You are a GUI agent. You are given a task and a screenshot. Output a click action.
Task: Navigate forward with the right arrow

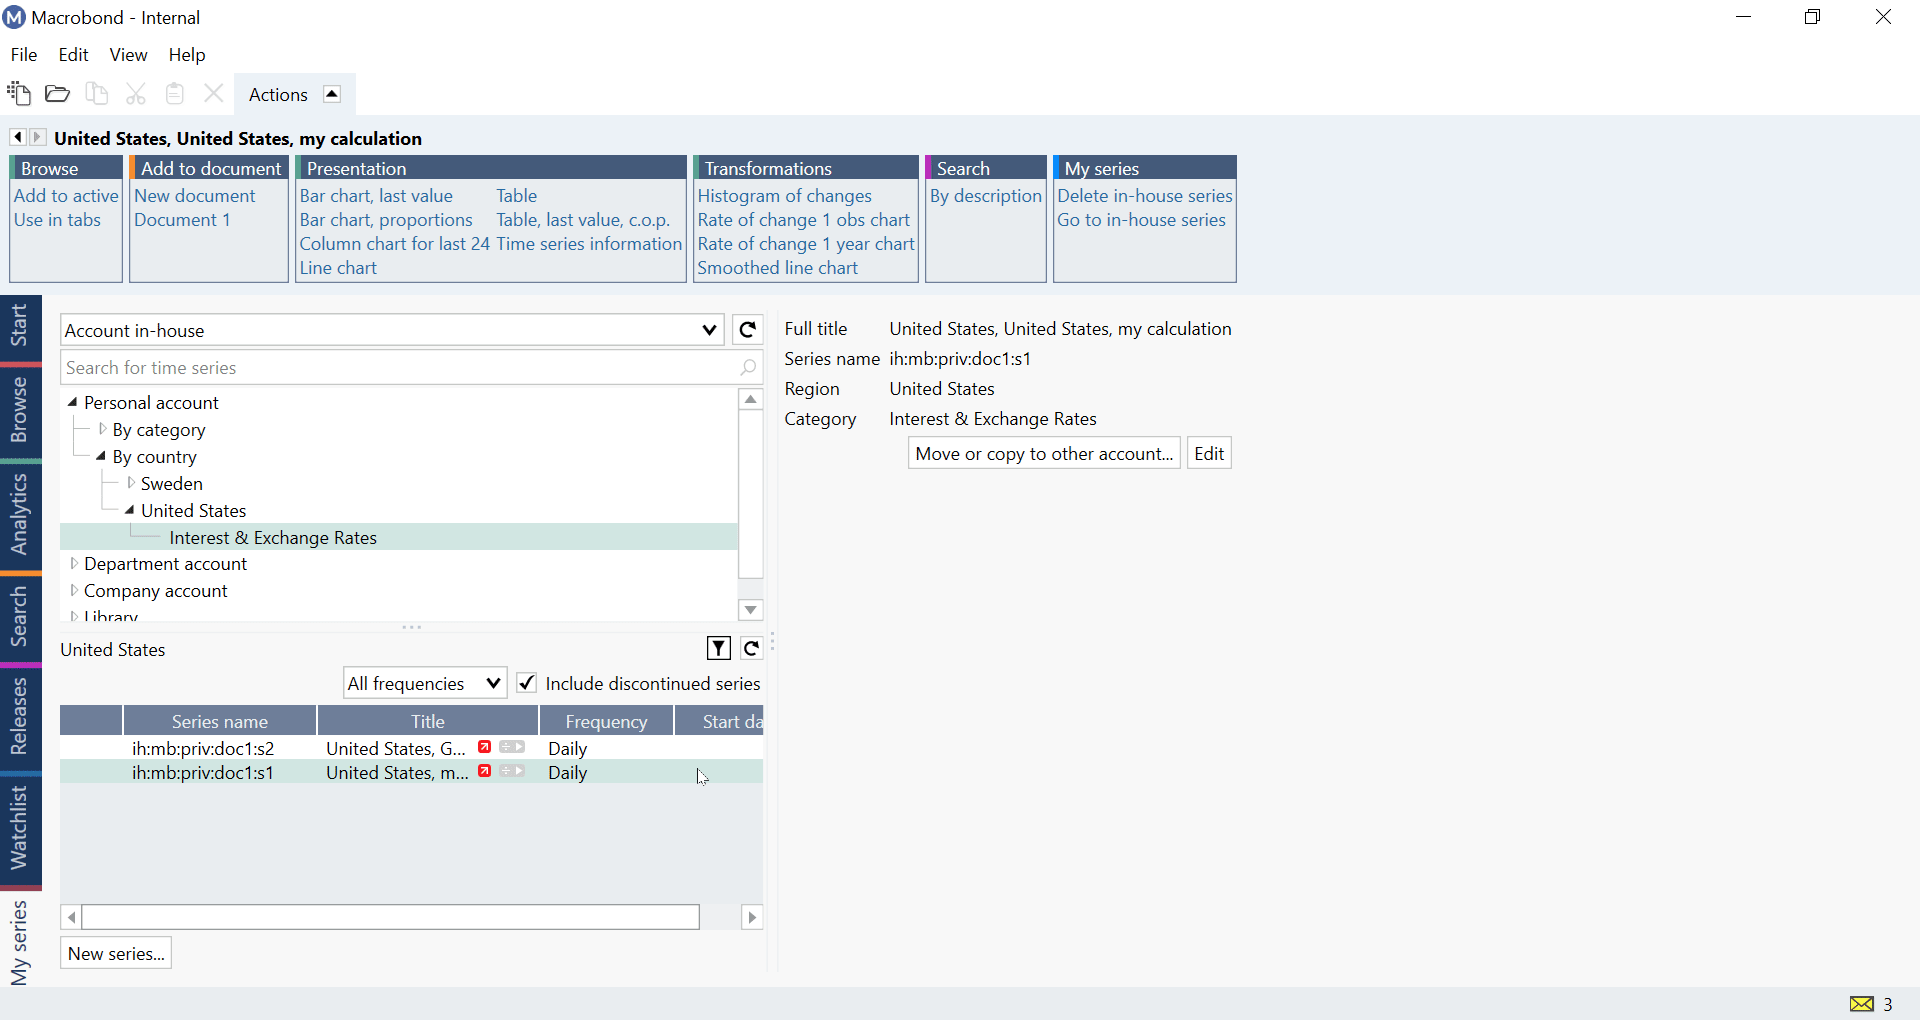(37, 137)
